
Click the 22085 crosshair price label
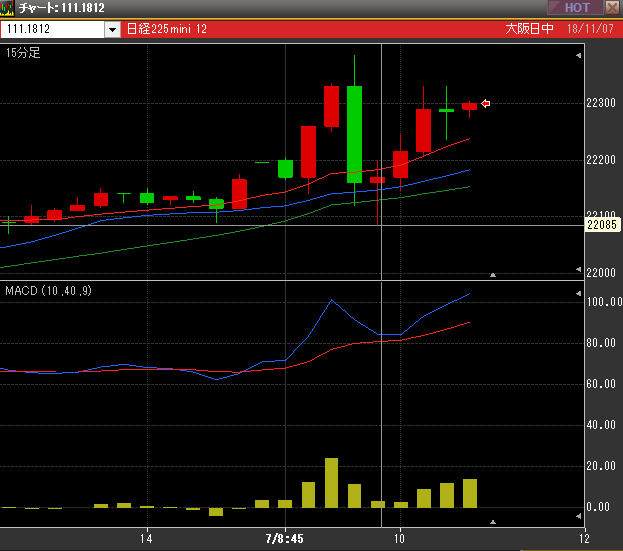point(602,225)
